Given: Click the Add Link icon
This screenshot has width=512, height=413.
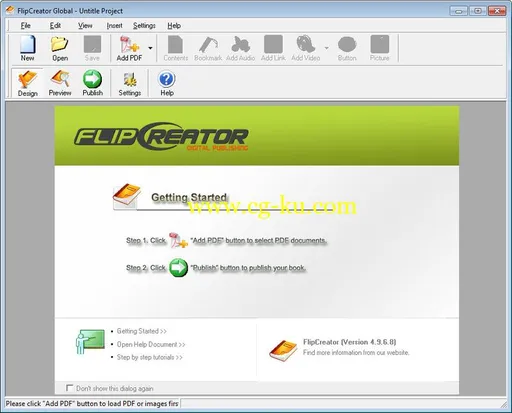Looking at the screenshot, I should pos(273,48).
